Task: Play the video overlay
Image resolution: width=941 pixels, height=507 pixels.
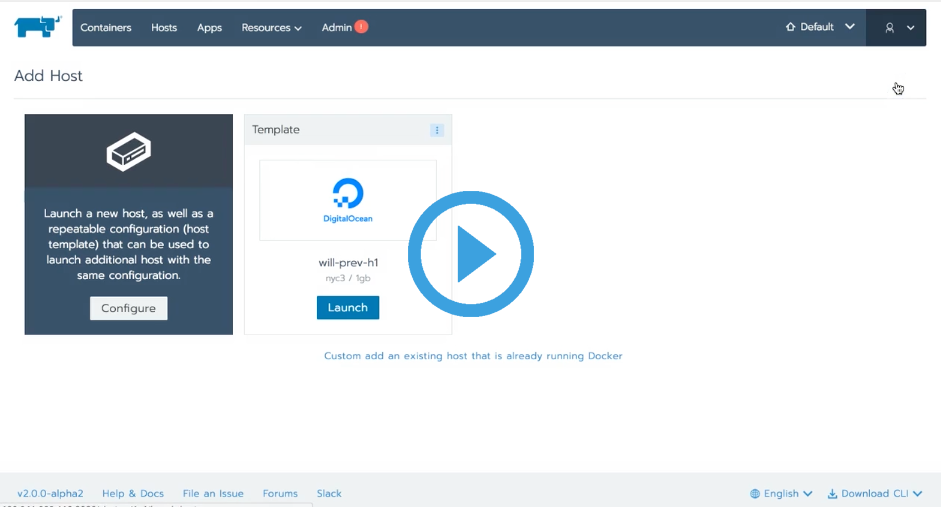Action: pyautogui.click(x=471, y=254)
